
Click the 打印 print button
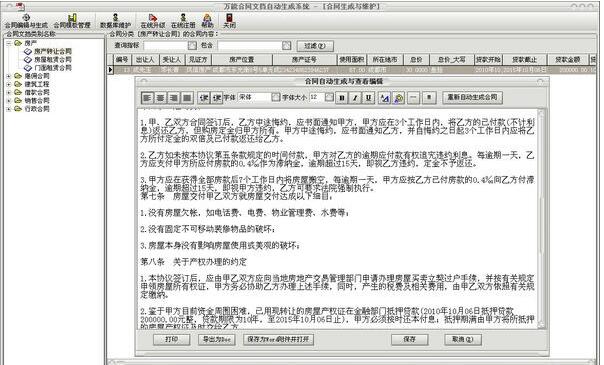click(171, 340)
